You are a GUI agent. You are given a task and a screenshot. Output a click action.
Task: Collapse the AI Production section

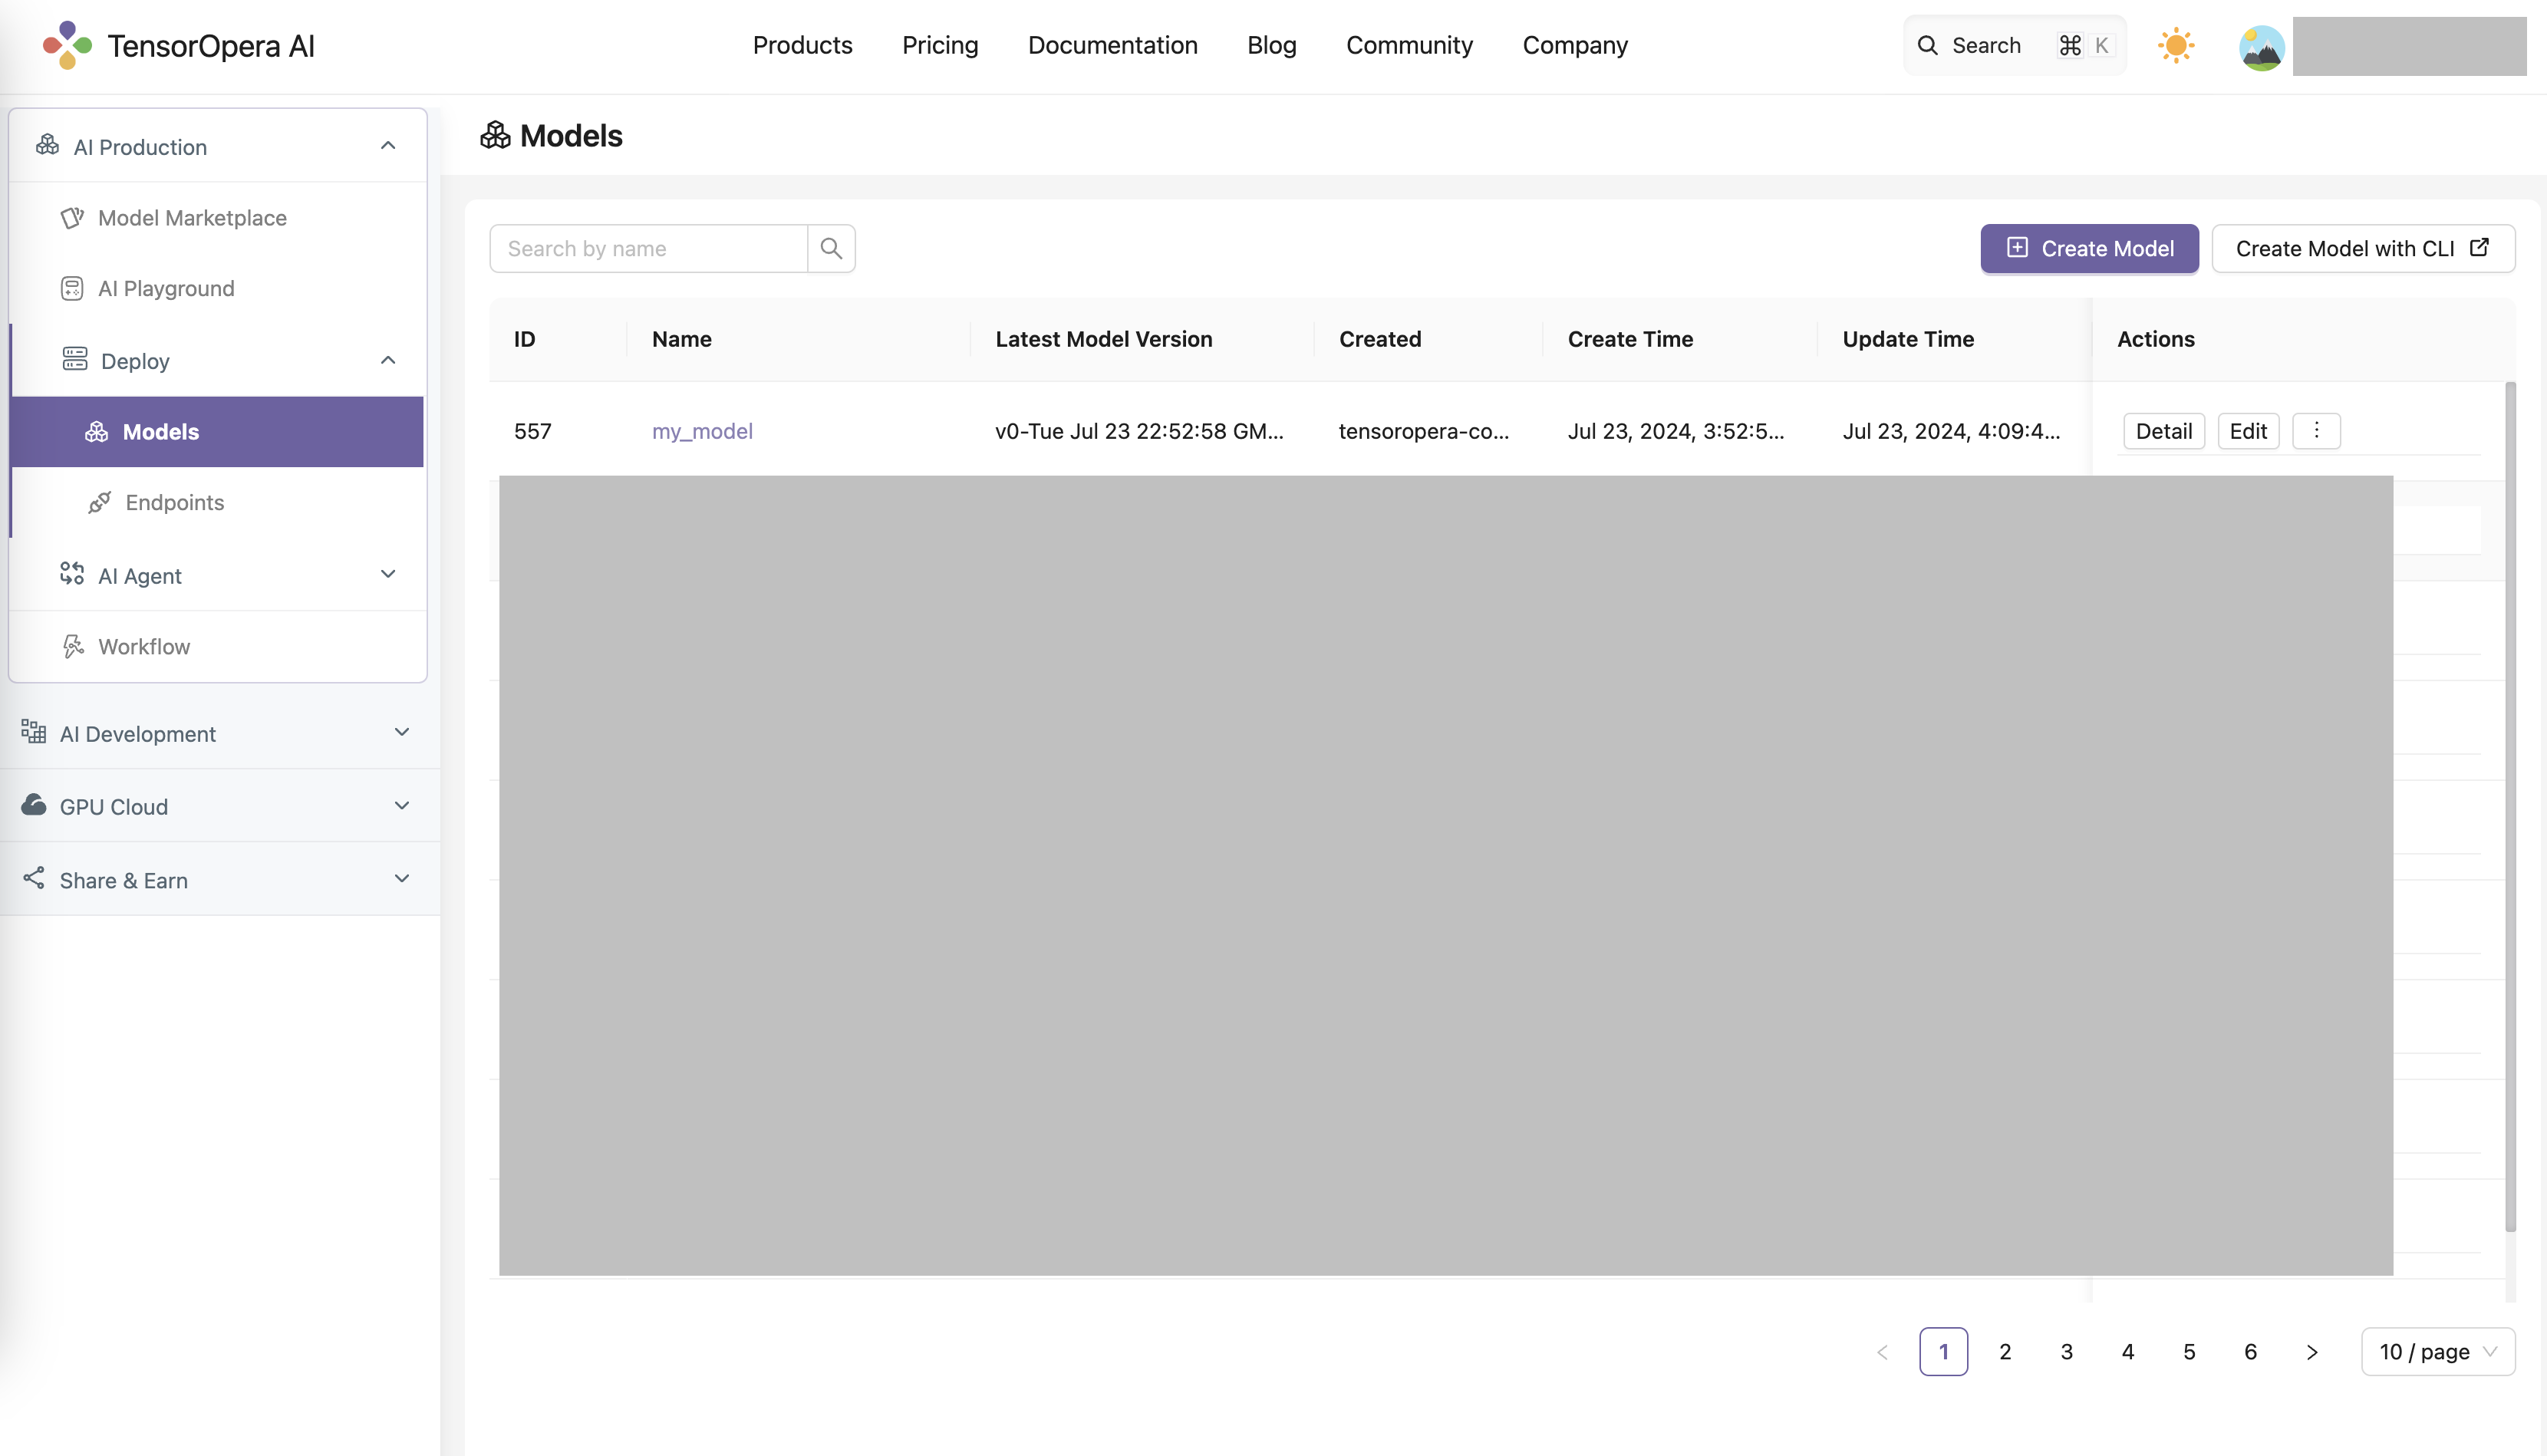click(388, 146)
